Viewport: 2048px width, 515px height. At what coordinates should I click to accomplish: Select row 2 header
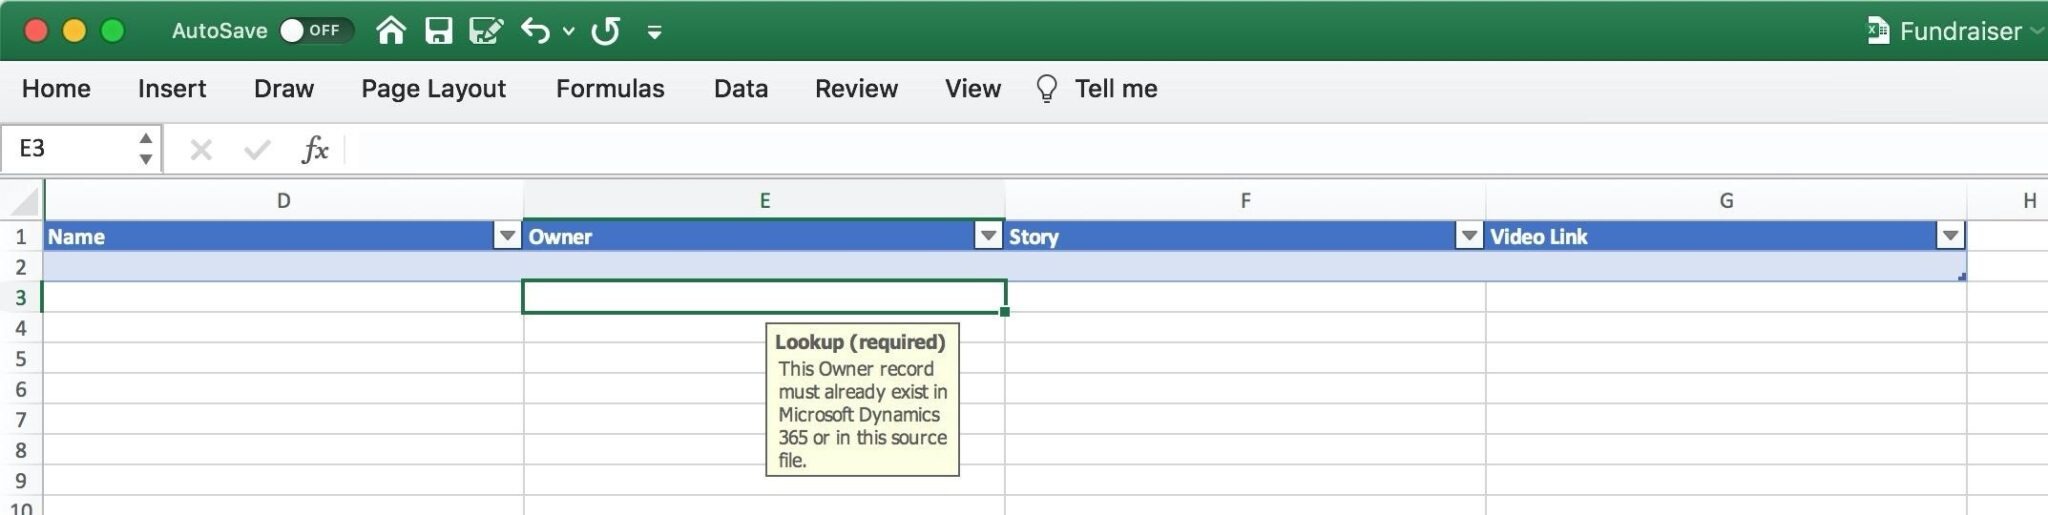coord(21,267)
